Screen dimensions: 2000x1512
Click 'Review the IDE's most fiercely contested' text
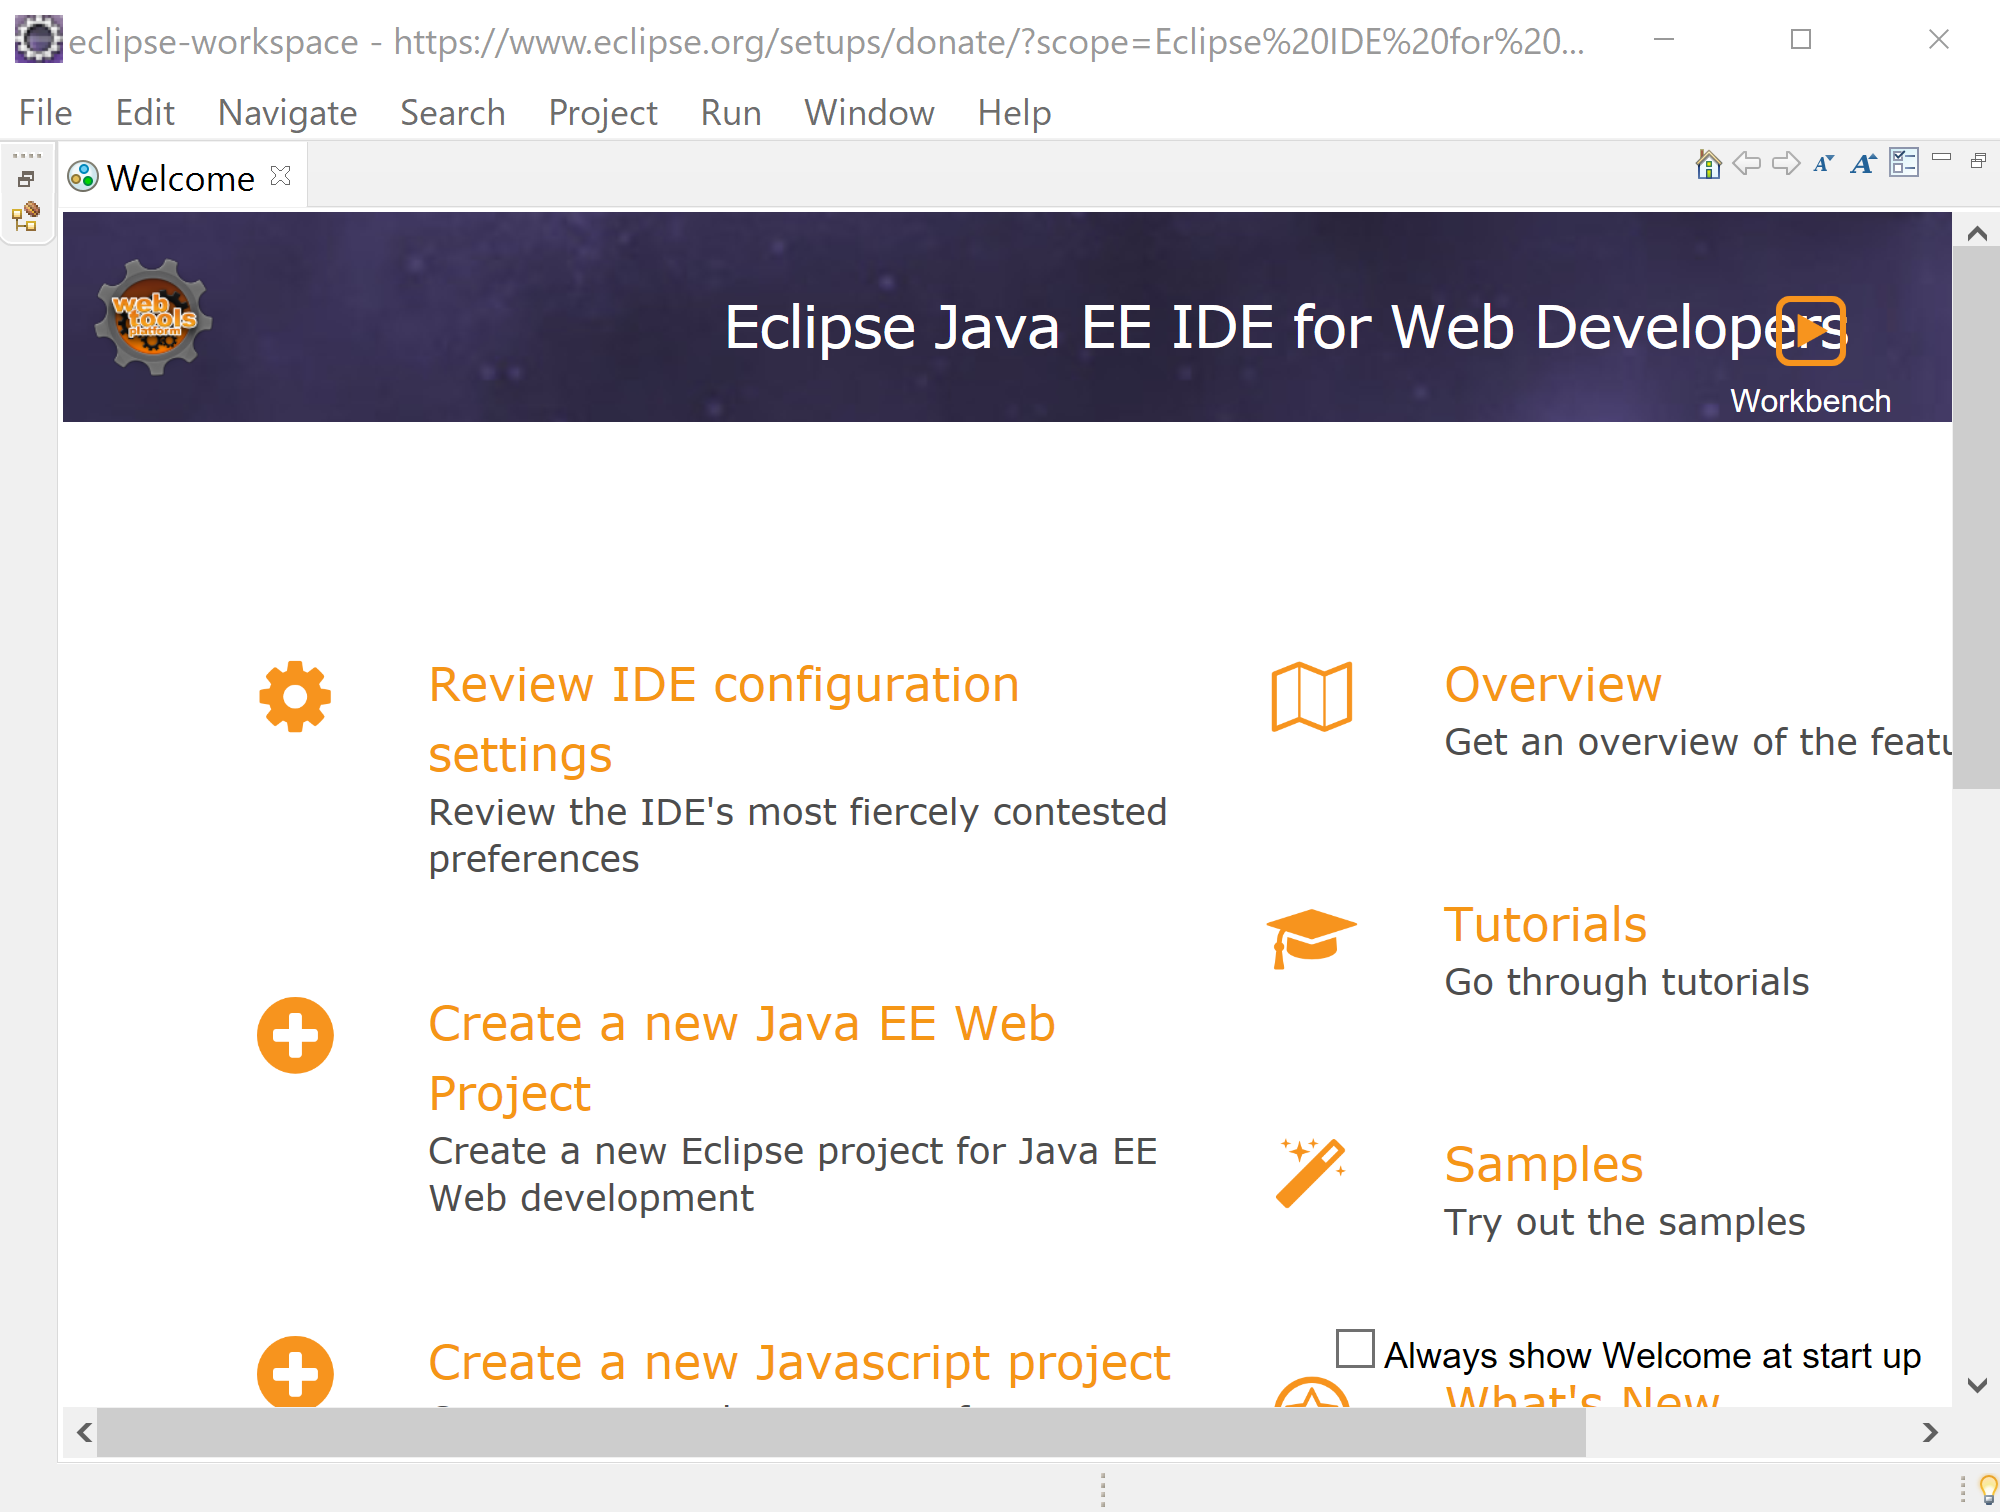click(797, 812)
